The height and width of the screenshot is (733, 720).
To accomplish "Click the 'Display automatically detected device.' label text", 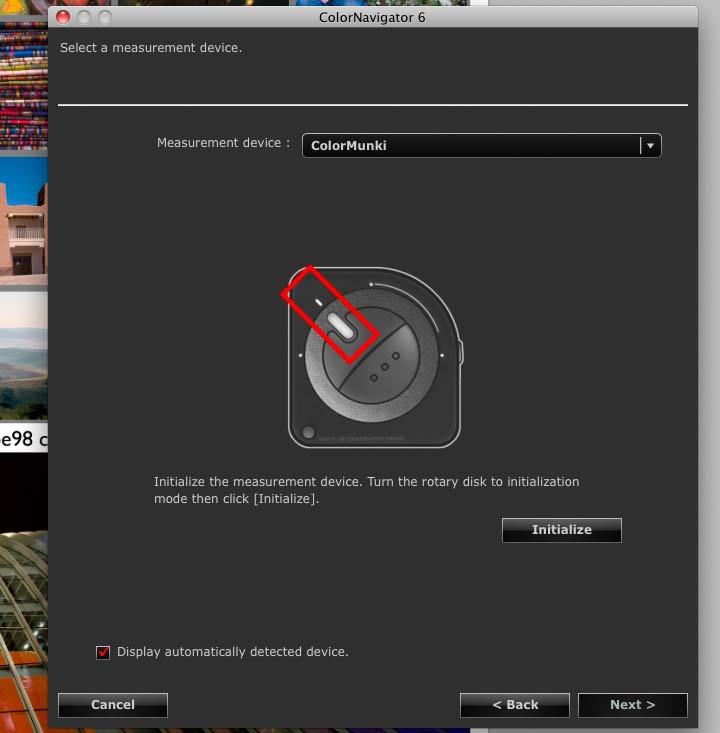I will (232, 652).
